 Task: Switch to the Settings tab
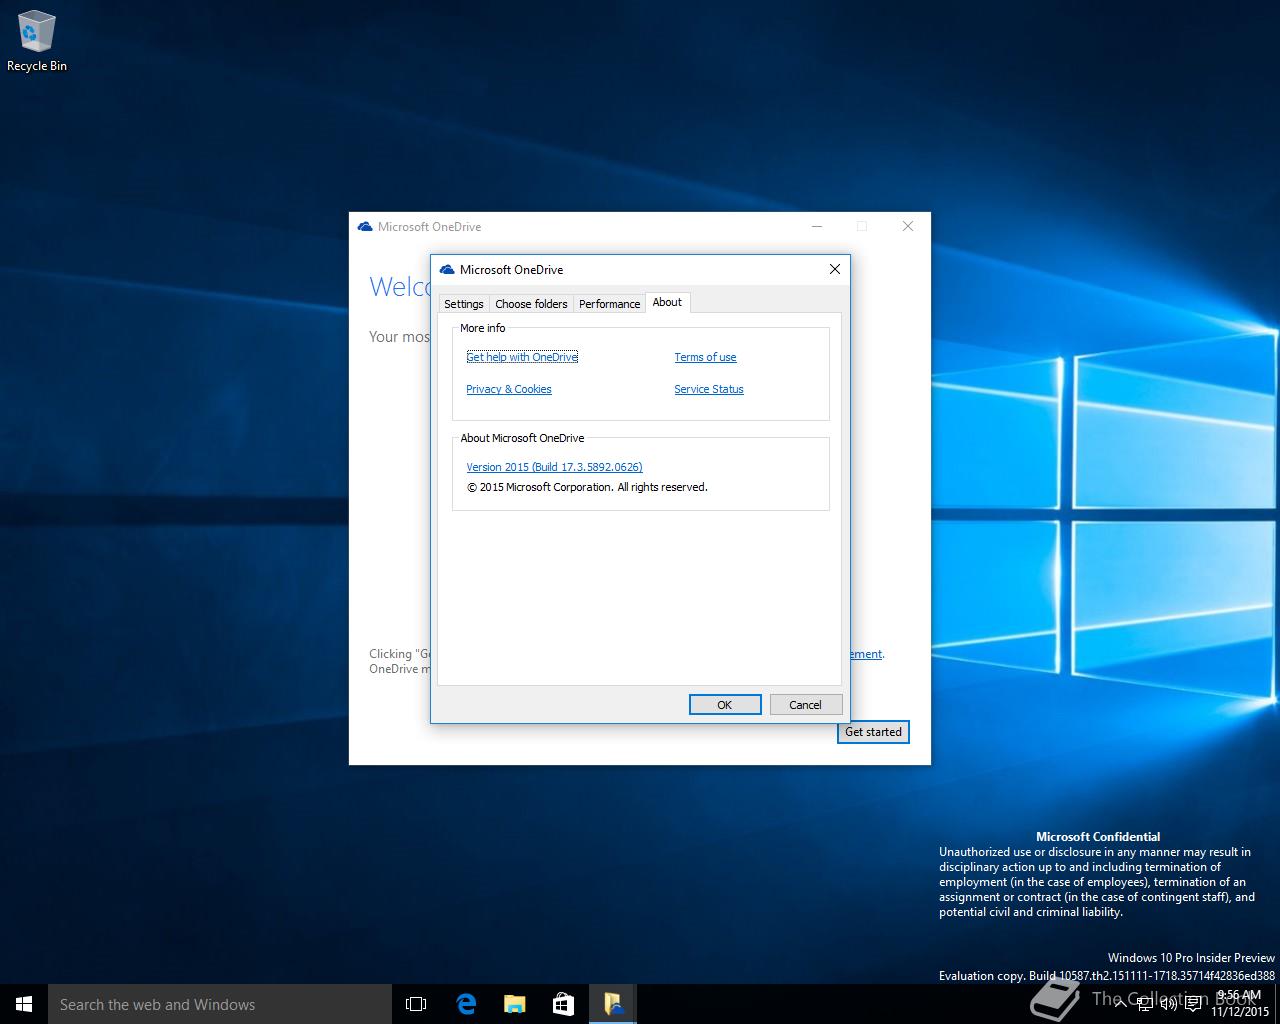(463, 304)
